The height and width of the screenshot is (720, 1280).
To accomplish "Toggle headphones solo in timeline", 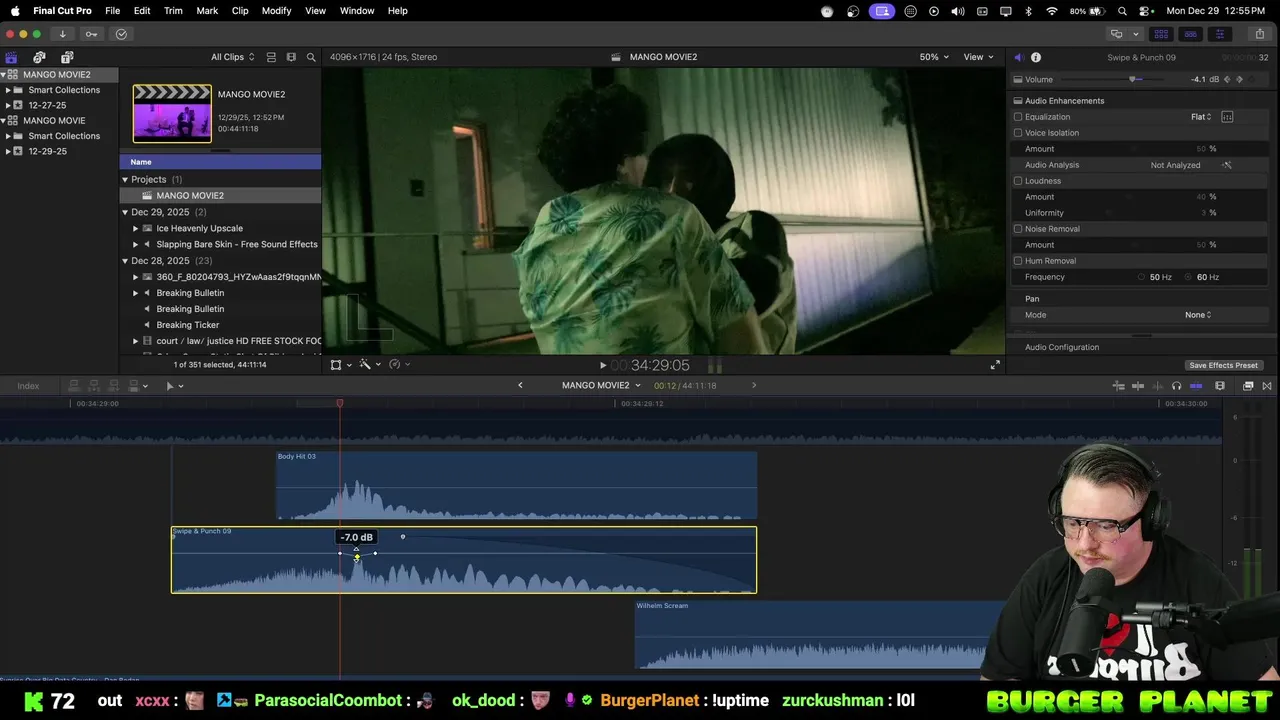I will pos(1176,386).
